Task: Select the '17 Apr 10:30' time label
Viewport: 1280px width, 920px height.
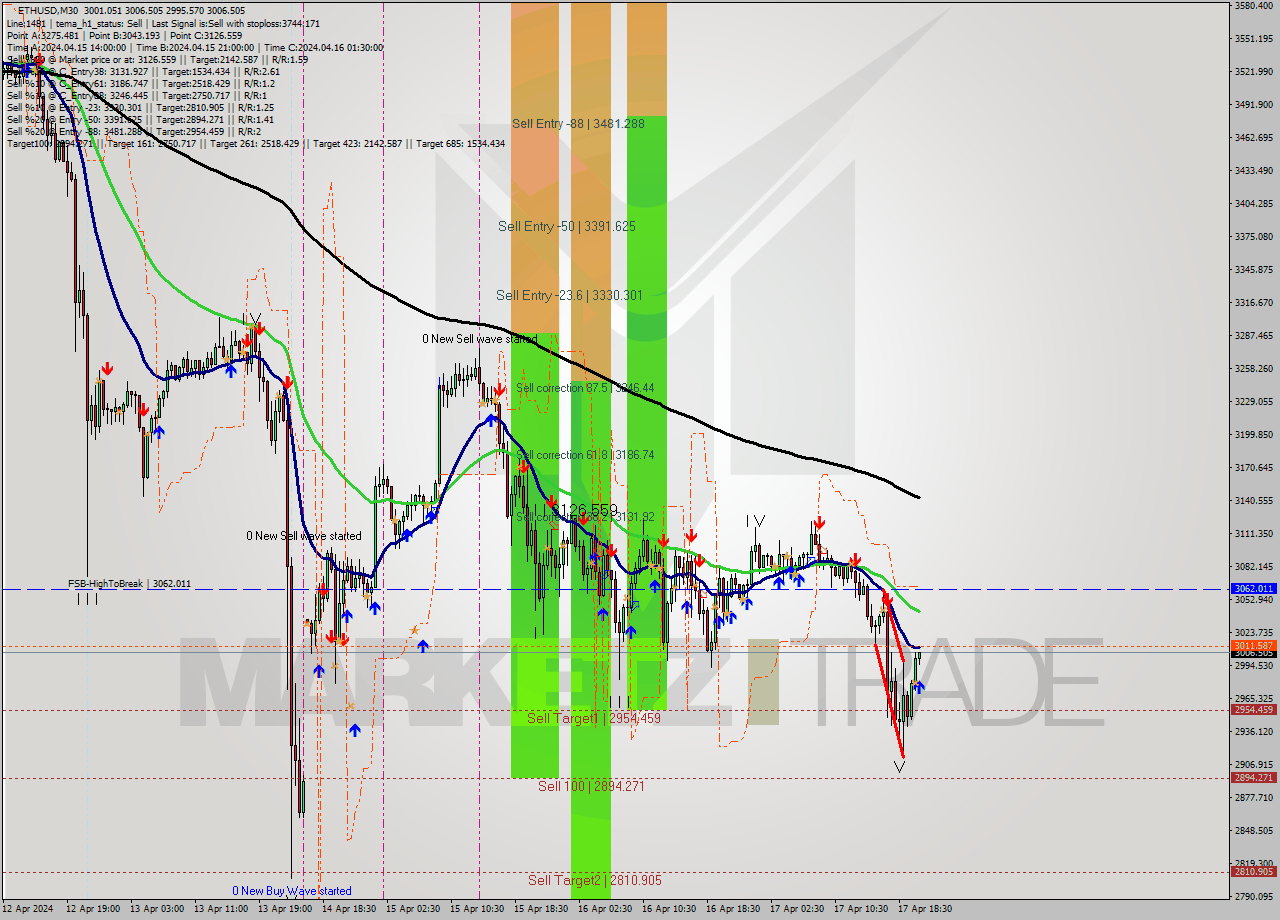Action: pos(861,909)
